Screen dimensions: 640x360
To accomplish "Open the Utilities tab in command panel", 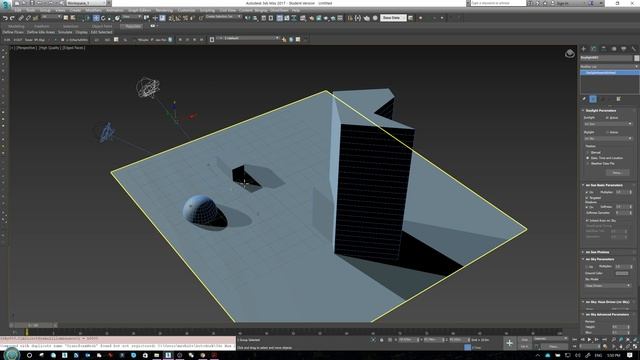I will point(633,49).
